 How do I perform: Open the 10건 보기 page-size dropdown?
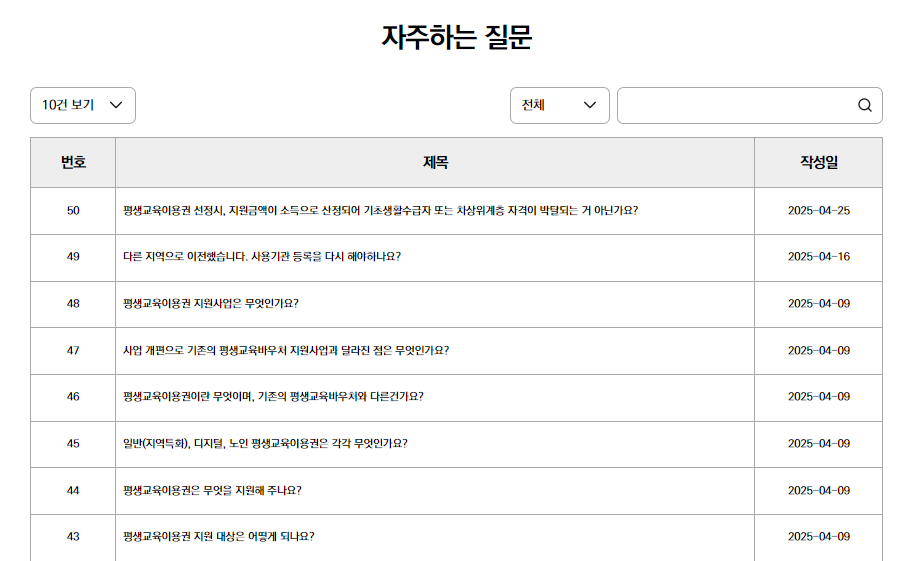83,105
